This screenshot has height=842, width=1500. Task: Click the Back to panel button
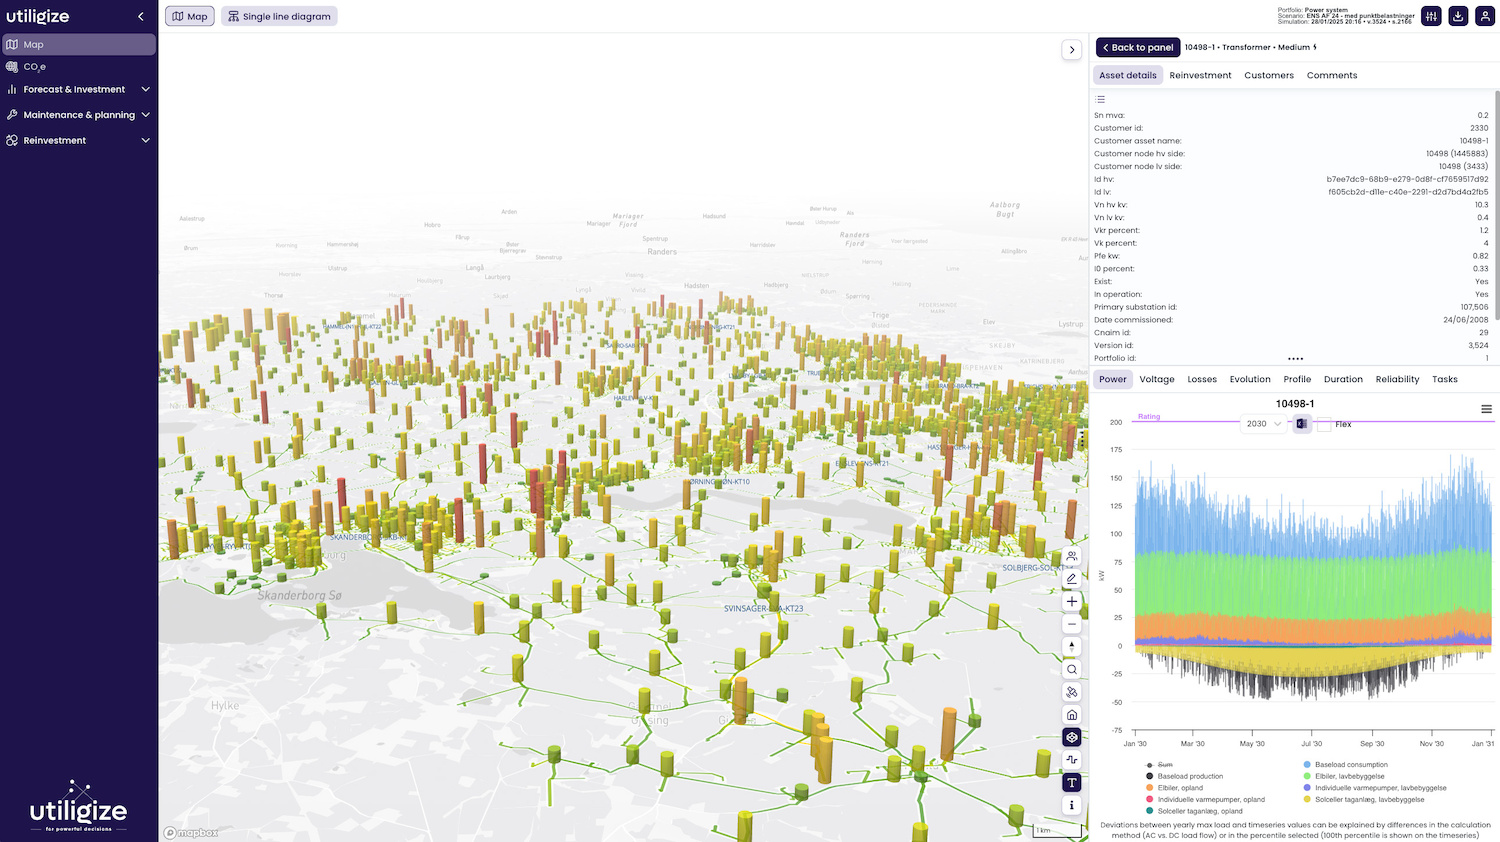[1138, 48]
